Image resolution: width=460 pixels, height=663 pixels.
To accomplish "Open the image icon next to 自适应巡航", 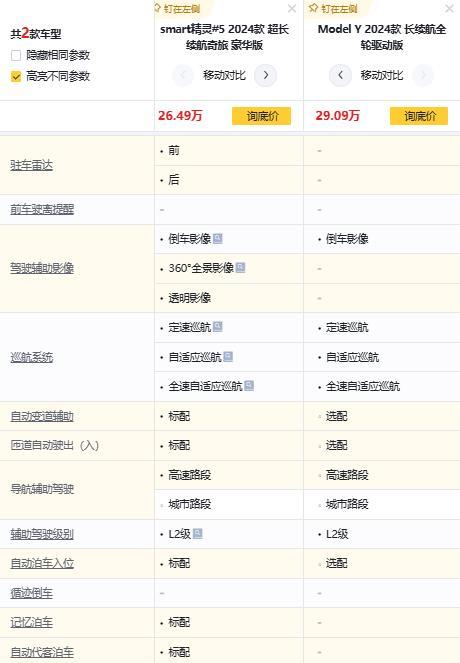I will [228, 356].
